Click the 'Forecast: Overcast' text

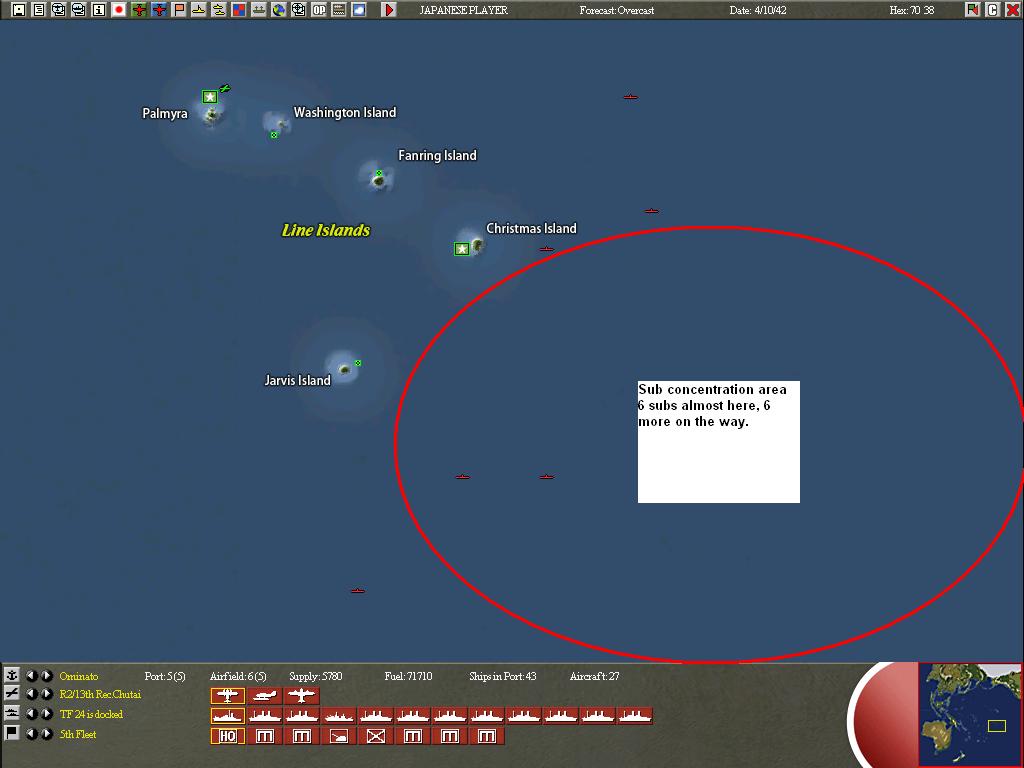click(x=616, y=10)
